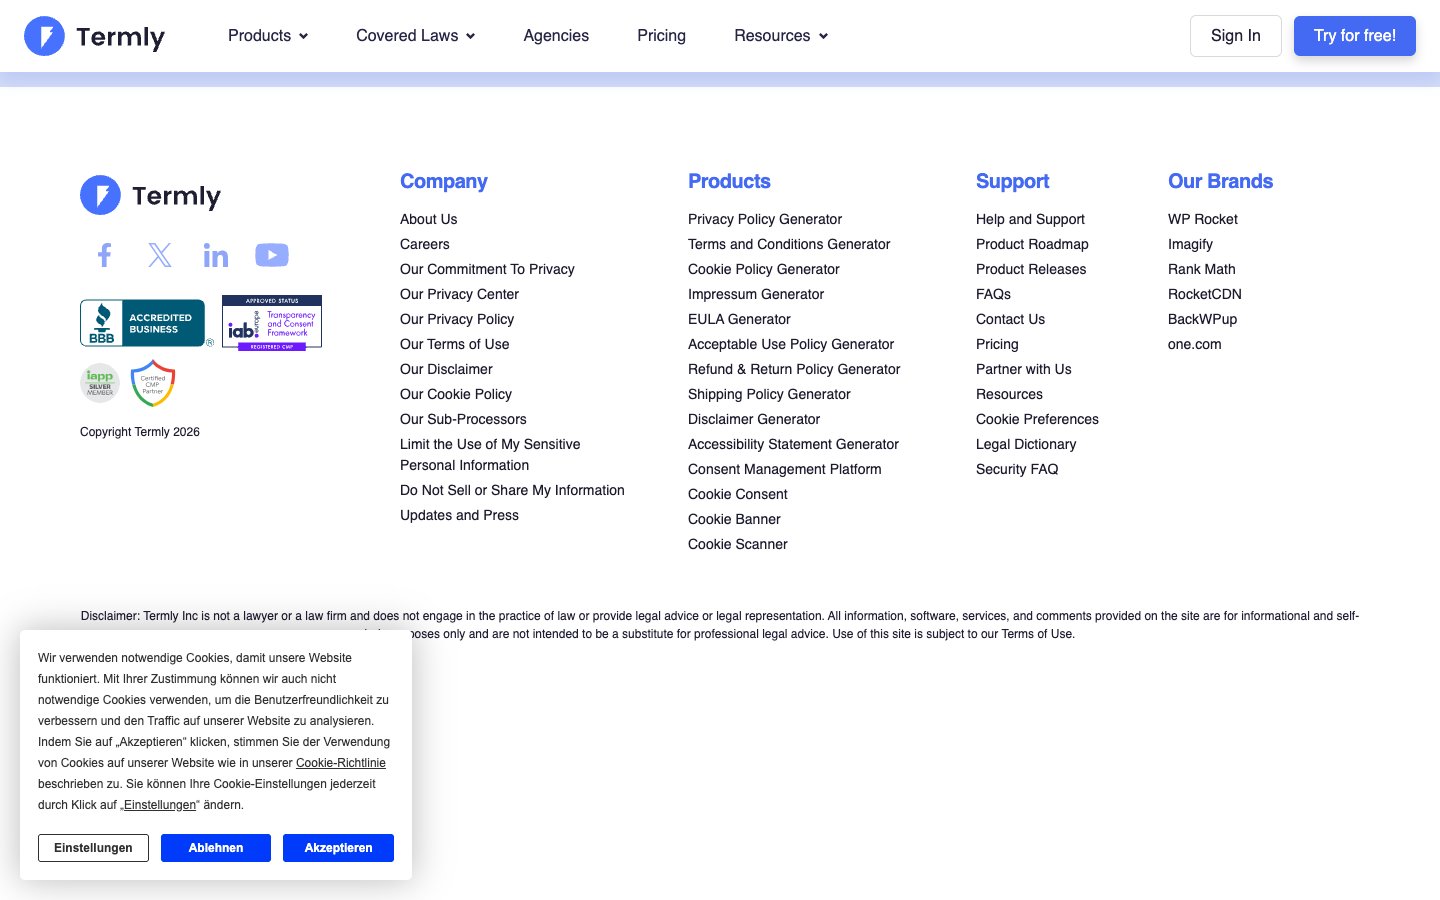Click the Sign In button
The image size is (1440, 900).
[1236, 35]
